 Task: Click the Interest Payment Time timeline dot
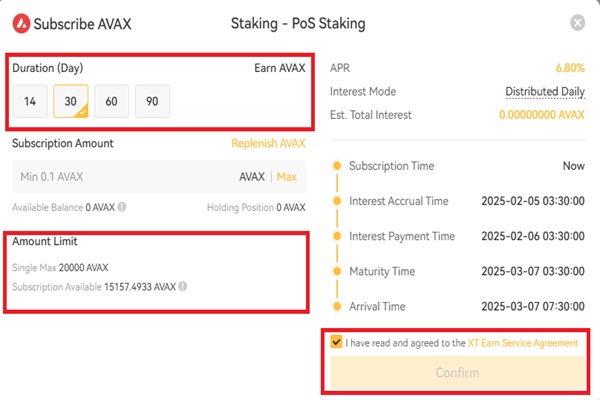tap(337, 236)
